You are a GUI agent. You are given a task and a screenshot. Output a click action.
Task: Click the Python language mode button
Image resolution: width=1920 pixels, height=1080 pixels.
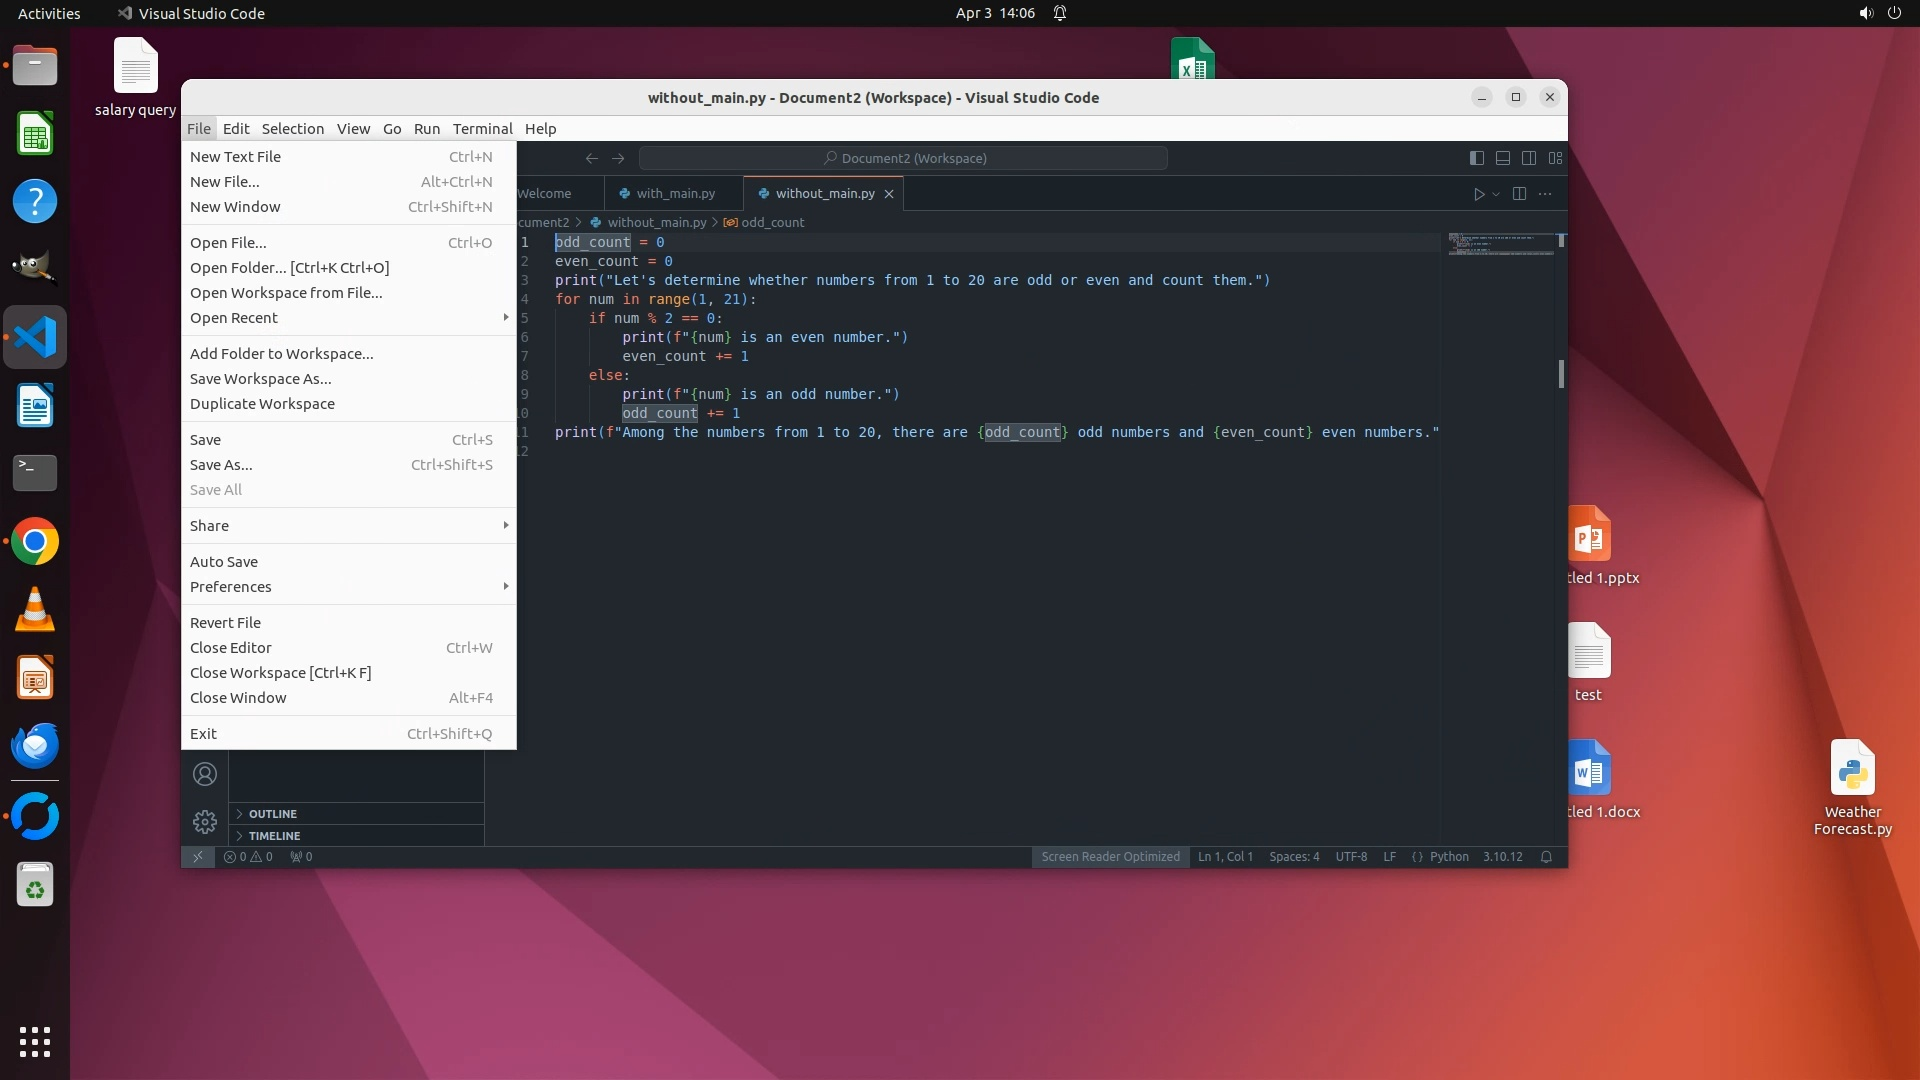[x=1448, y=857]
